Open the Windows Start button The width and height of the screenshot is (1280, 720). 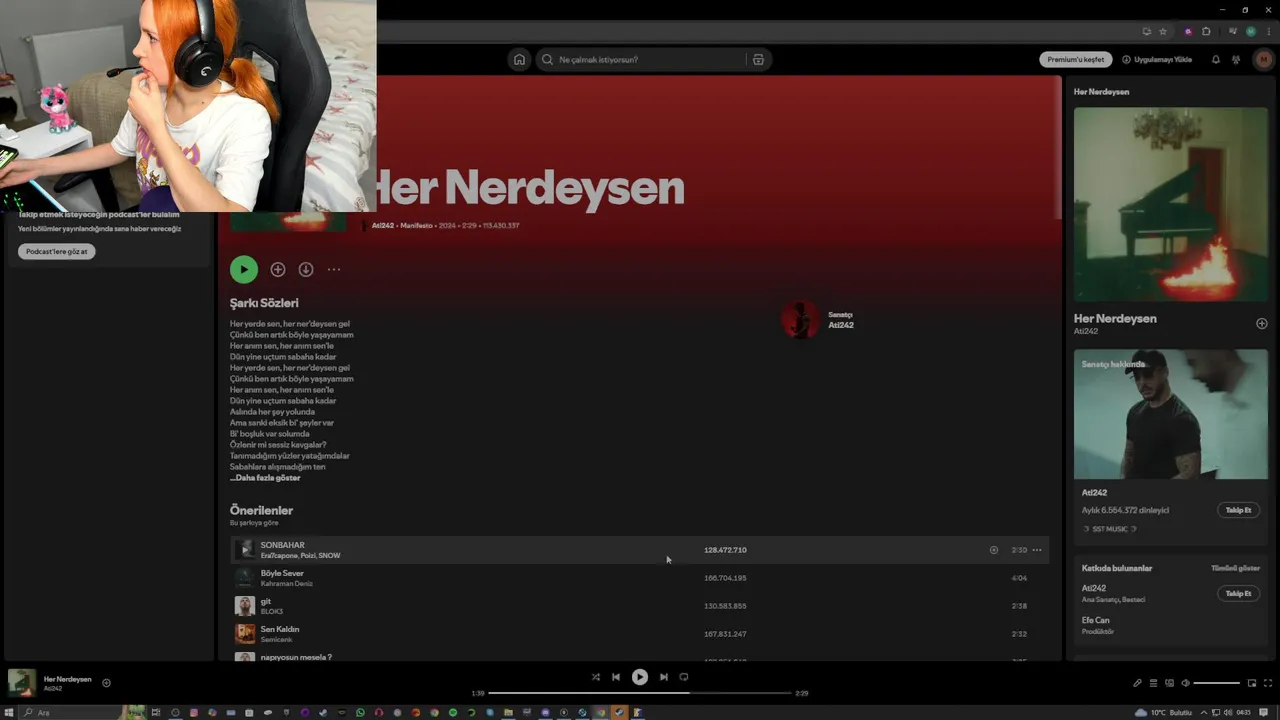[11, 712]
